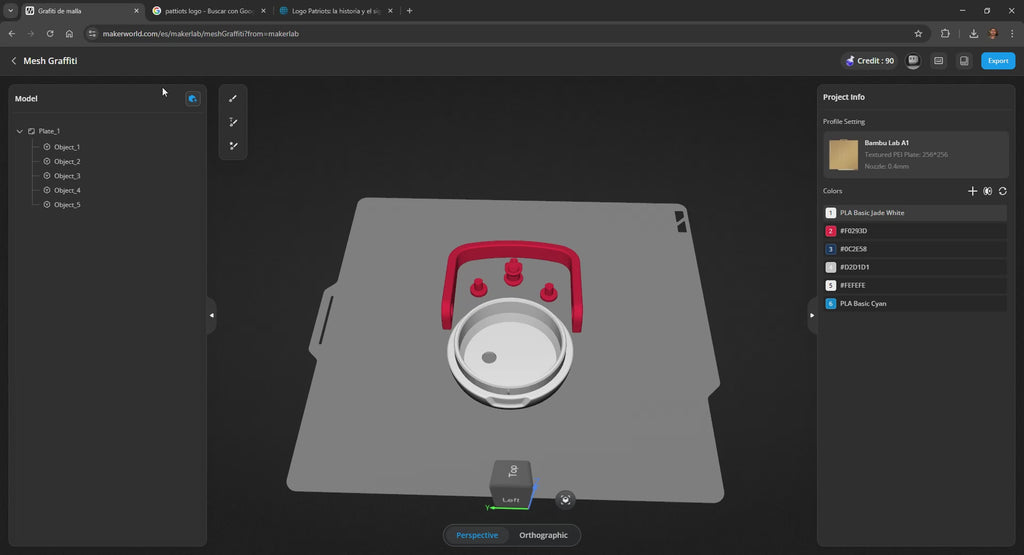
Task: Select red color 2 #F0293D
Action: coord(915,231)
